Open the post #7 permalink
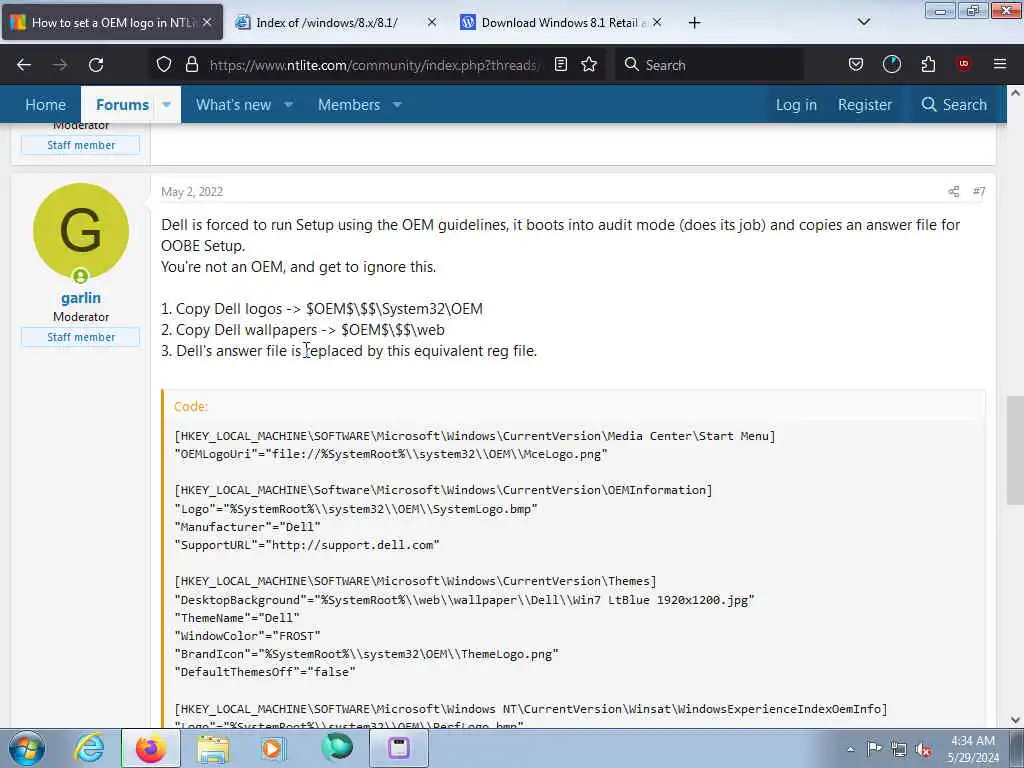Viewport: 1024px width, 768px height. tap(979, 191)
